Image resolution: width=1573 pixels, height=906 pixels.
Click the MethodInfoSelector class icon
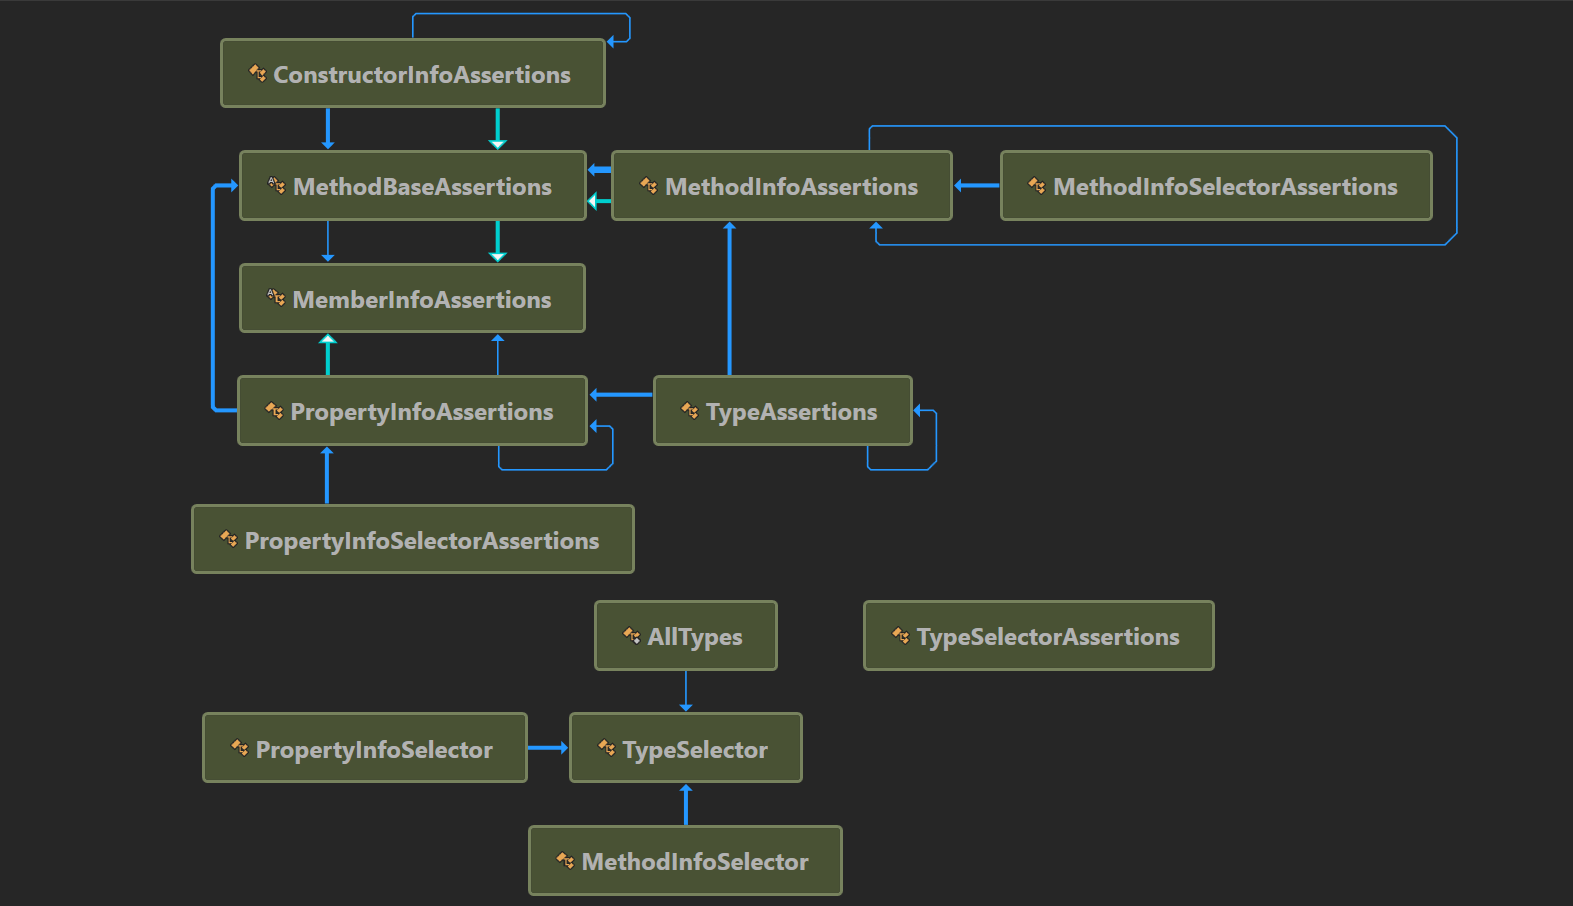566,860
